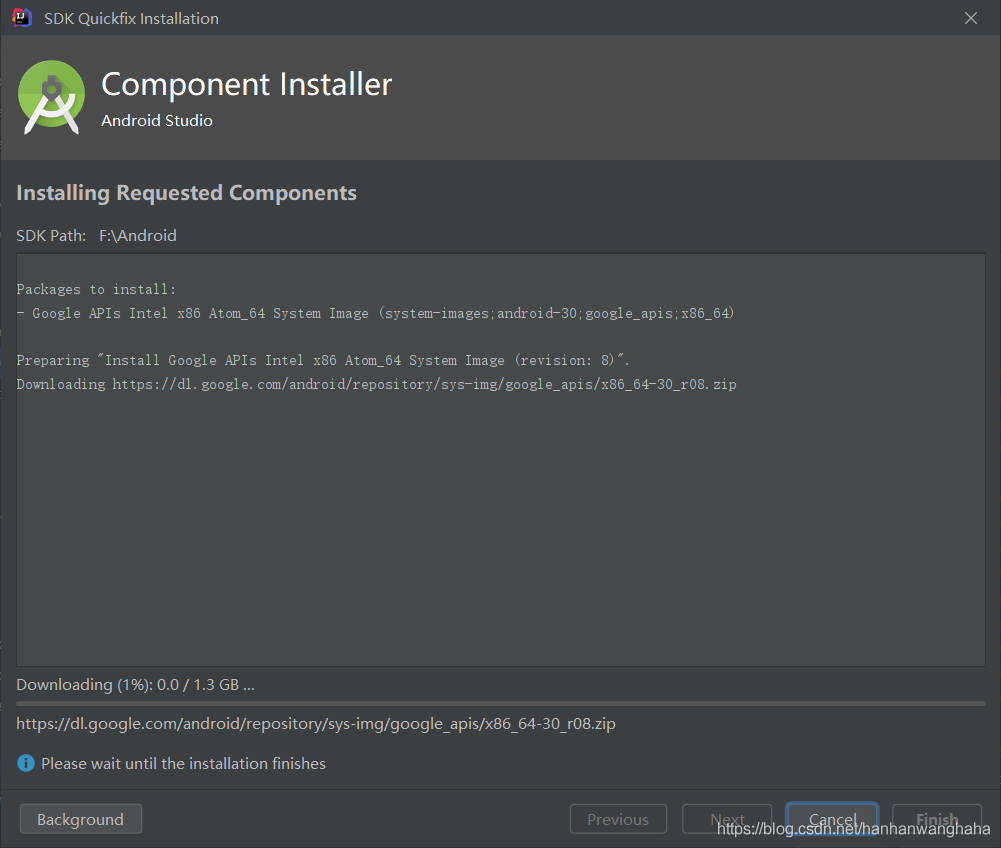Open the x86_64-30_r08.zip download URL
Screen dimensions: 1001x848
pyautogui.click(x=315, y=723)
